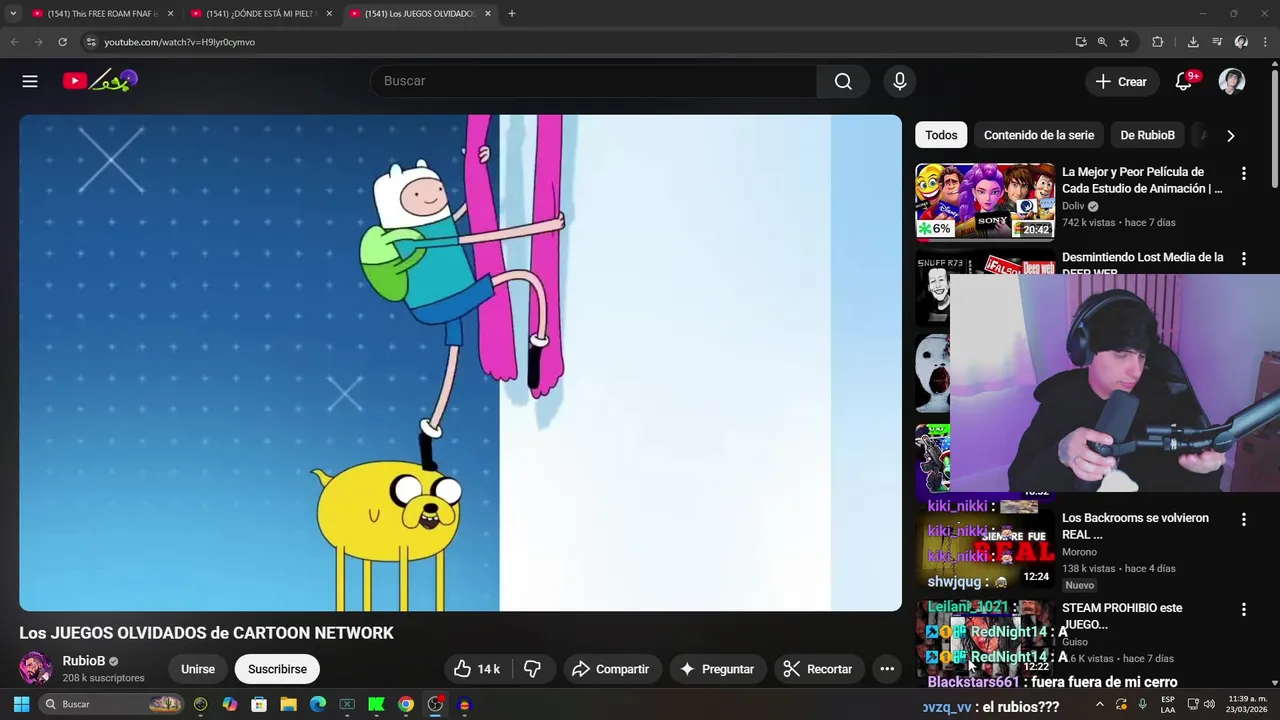
Task: Open the notifications bell
Action: click(x=1184, y=81)
